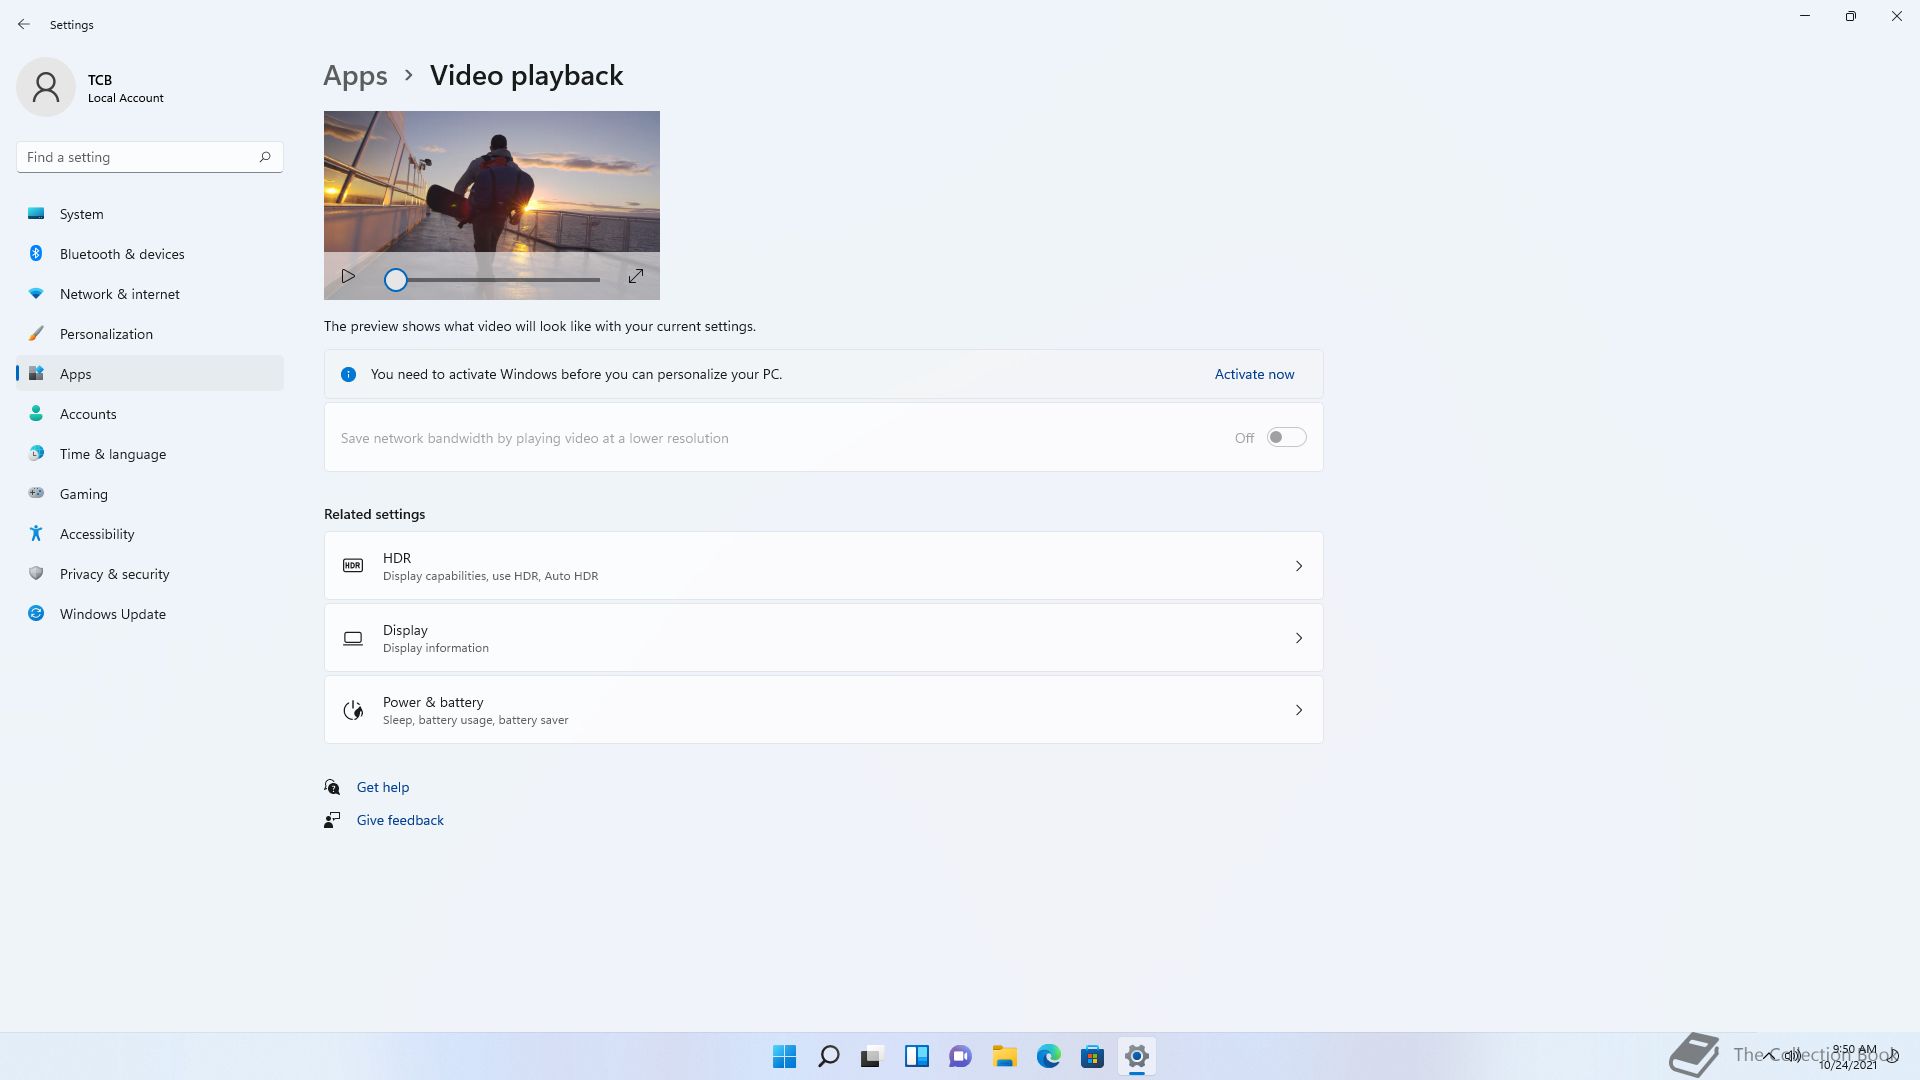
Task: Open Time & language settings
Action: coord(150,454)
